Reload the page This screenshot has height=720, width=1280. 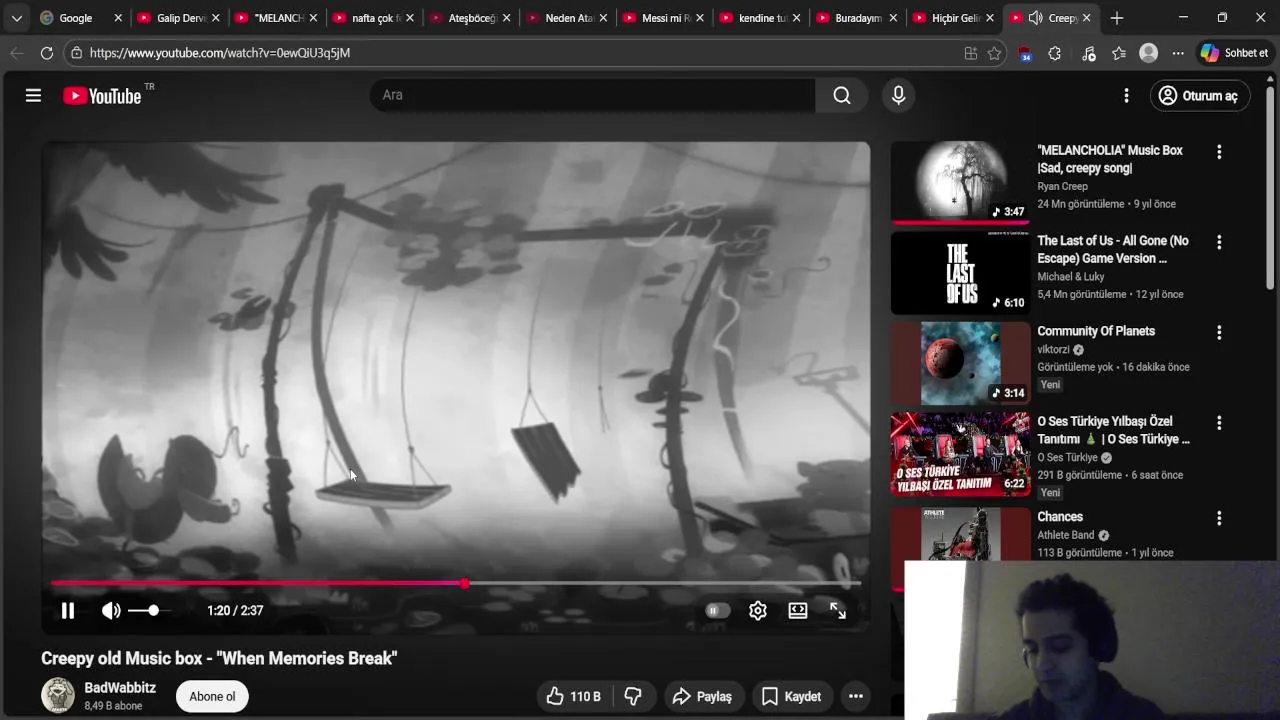pyautogui.click(x=47, y=53)
